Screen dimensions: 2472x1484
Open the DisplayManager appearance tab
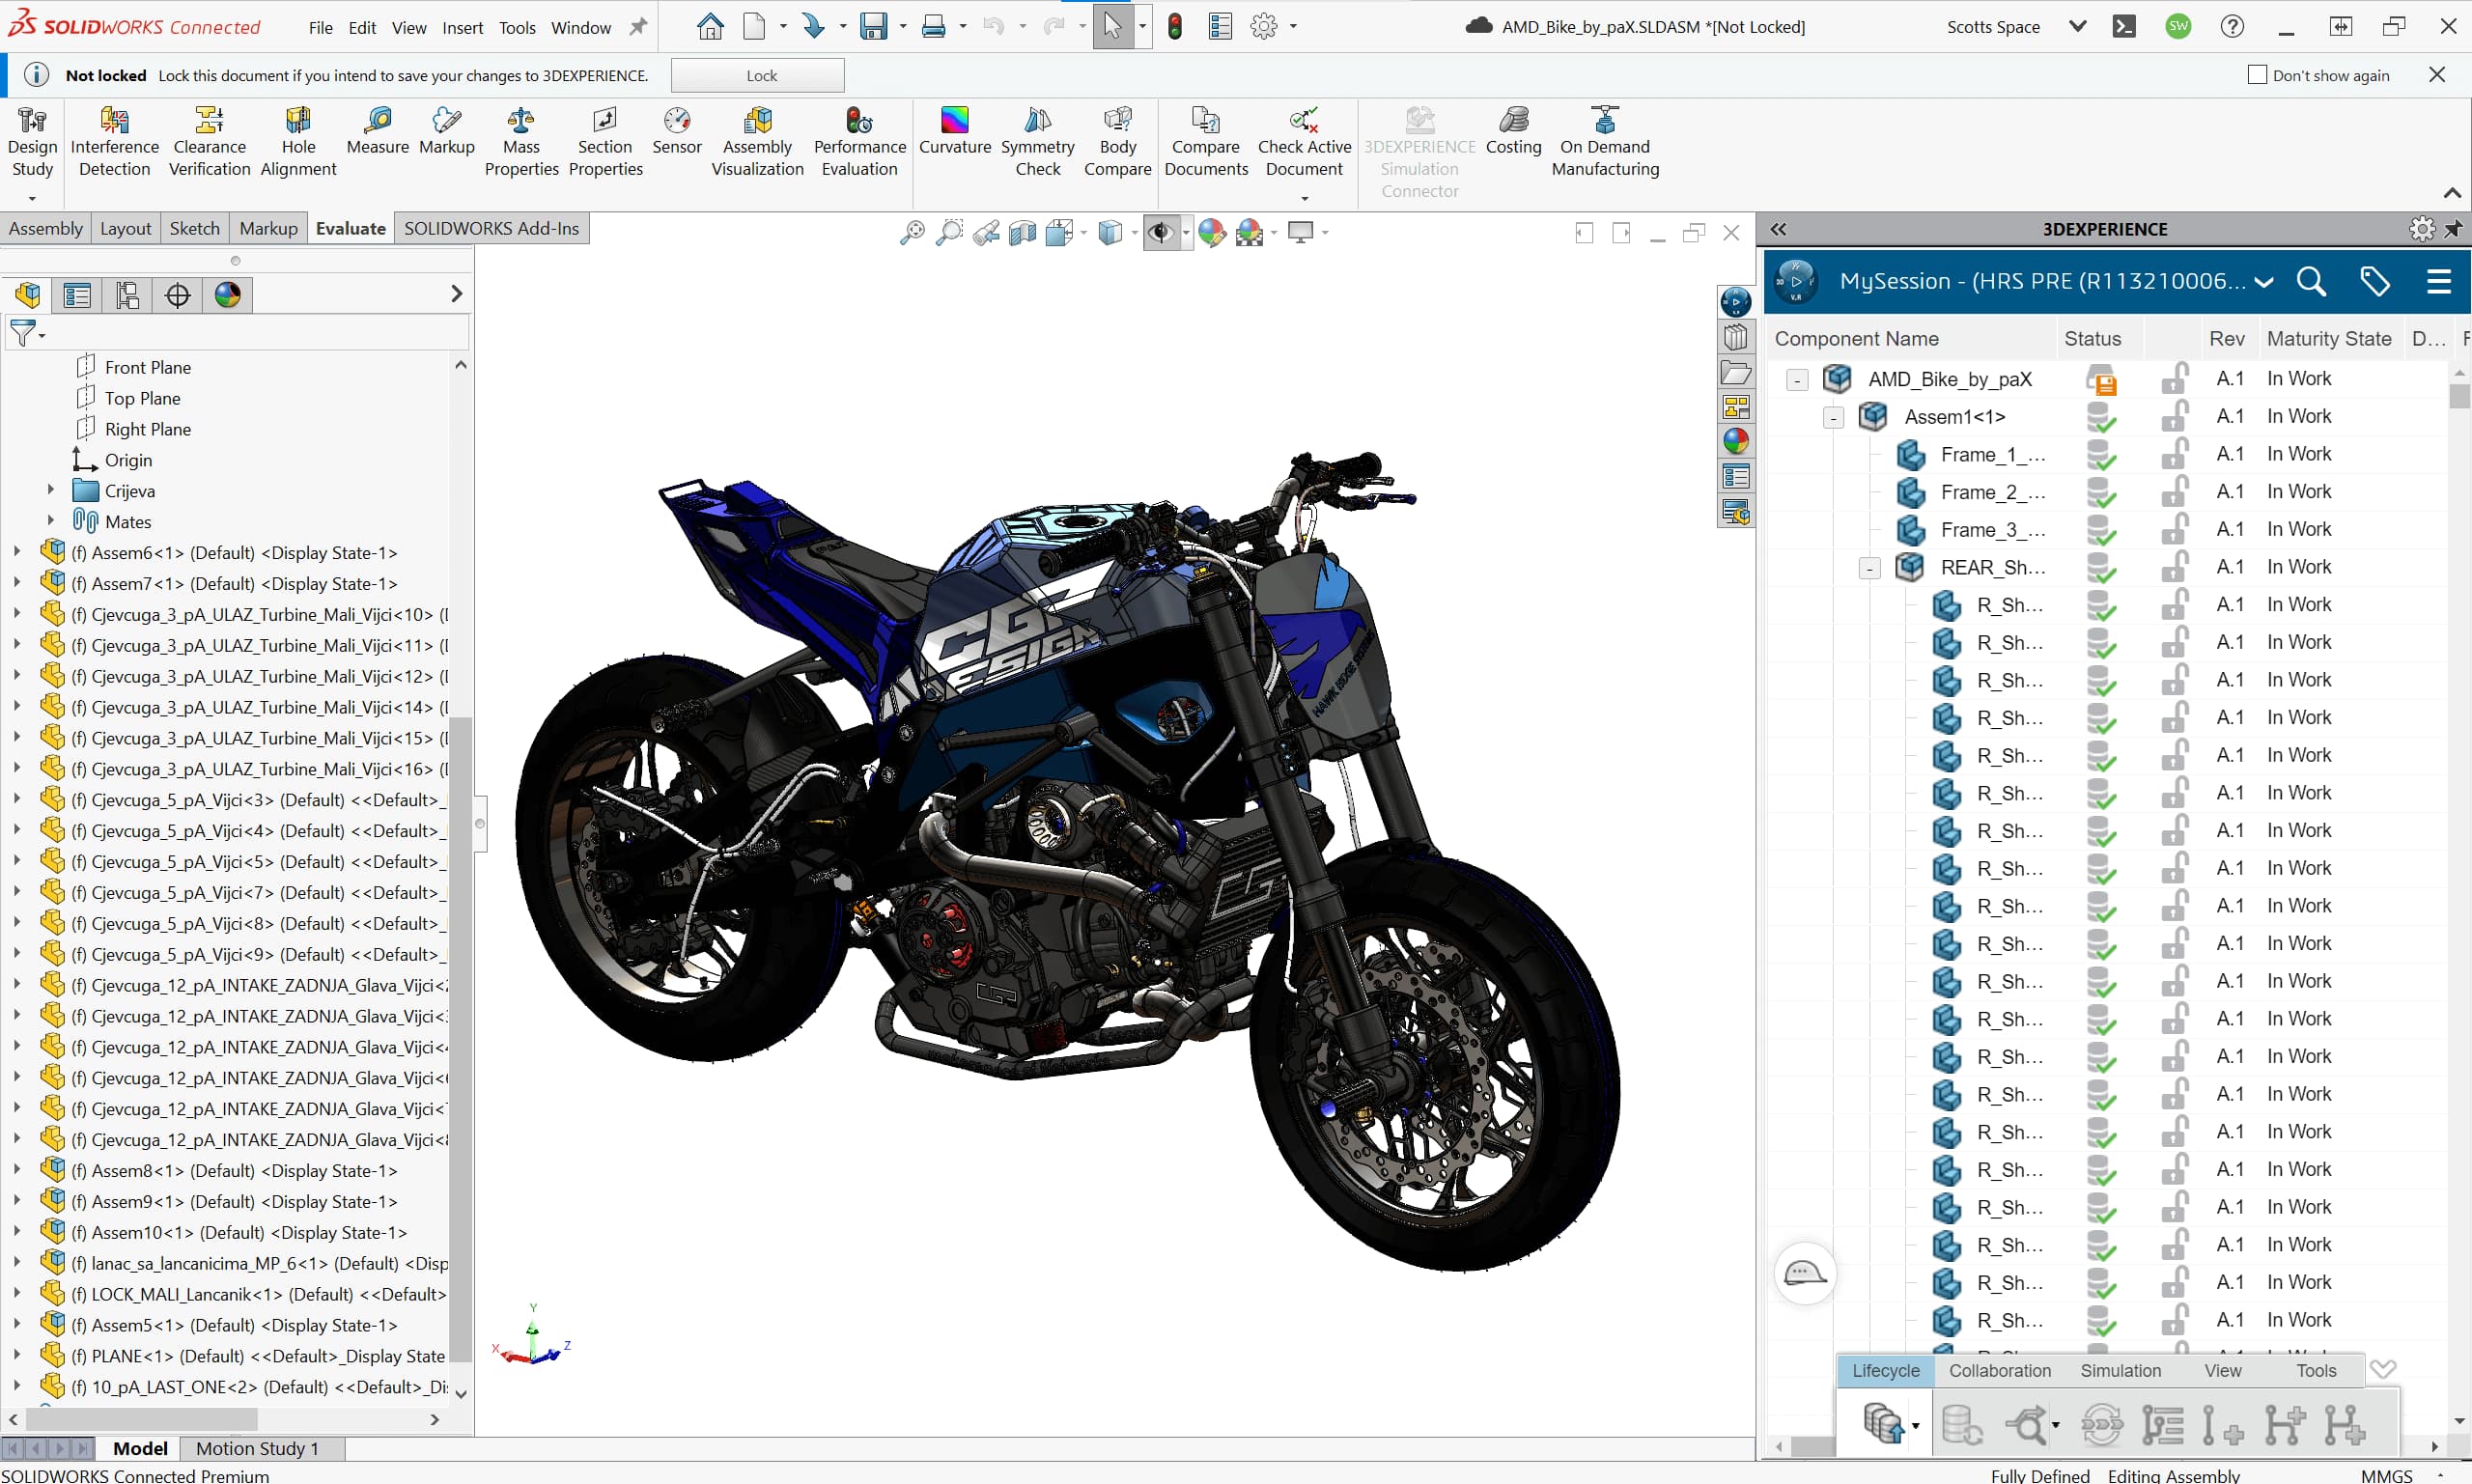click(227, 295)
